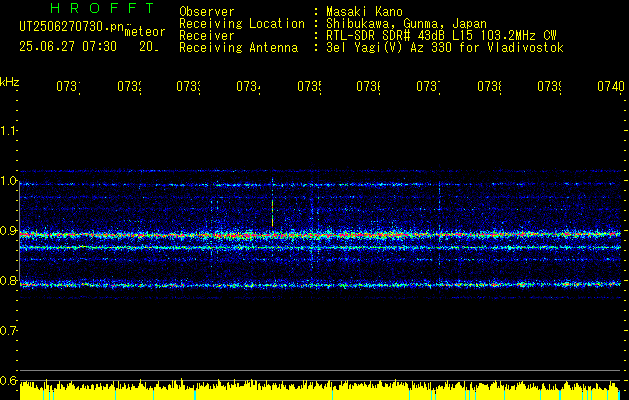Click the 0731 time axis marker
629x400 pixels.
[x=68, y=86]
